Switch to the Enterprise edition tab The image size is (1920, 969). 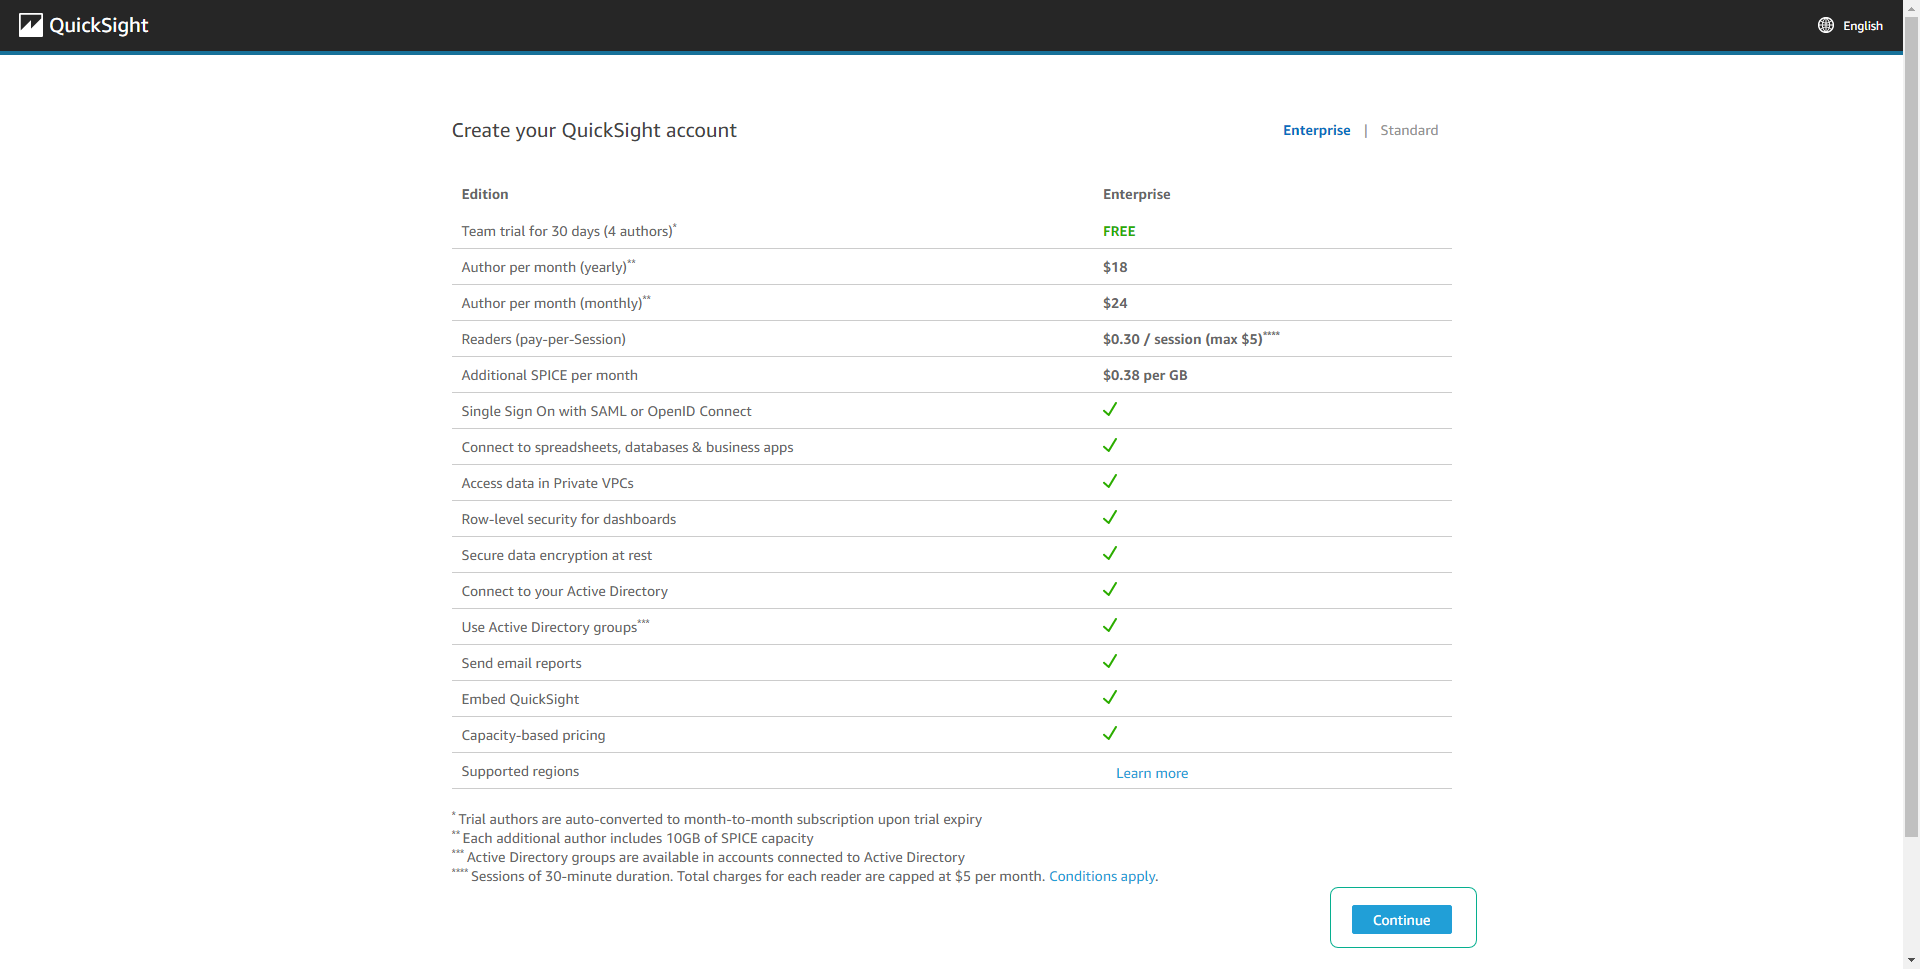pyautogui.click(x=1316, y=130)
